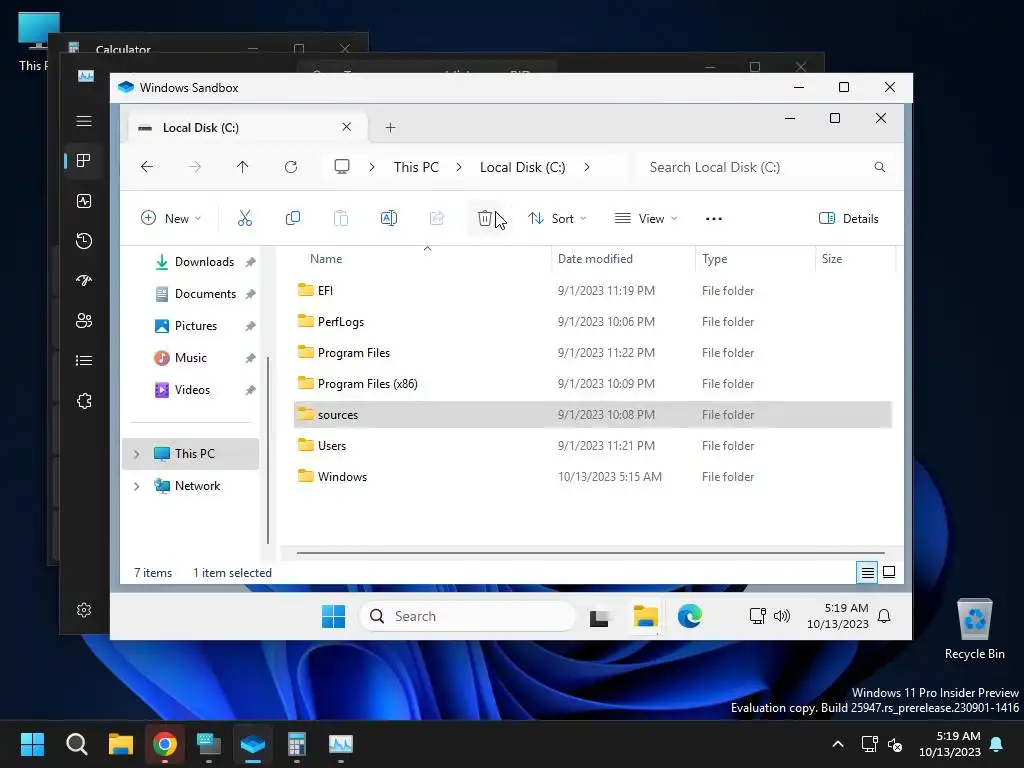Screen dimensions: 1024x768
Task: Switch to large thumbnails view toggle
Action: (889, 573)
